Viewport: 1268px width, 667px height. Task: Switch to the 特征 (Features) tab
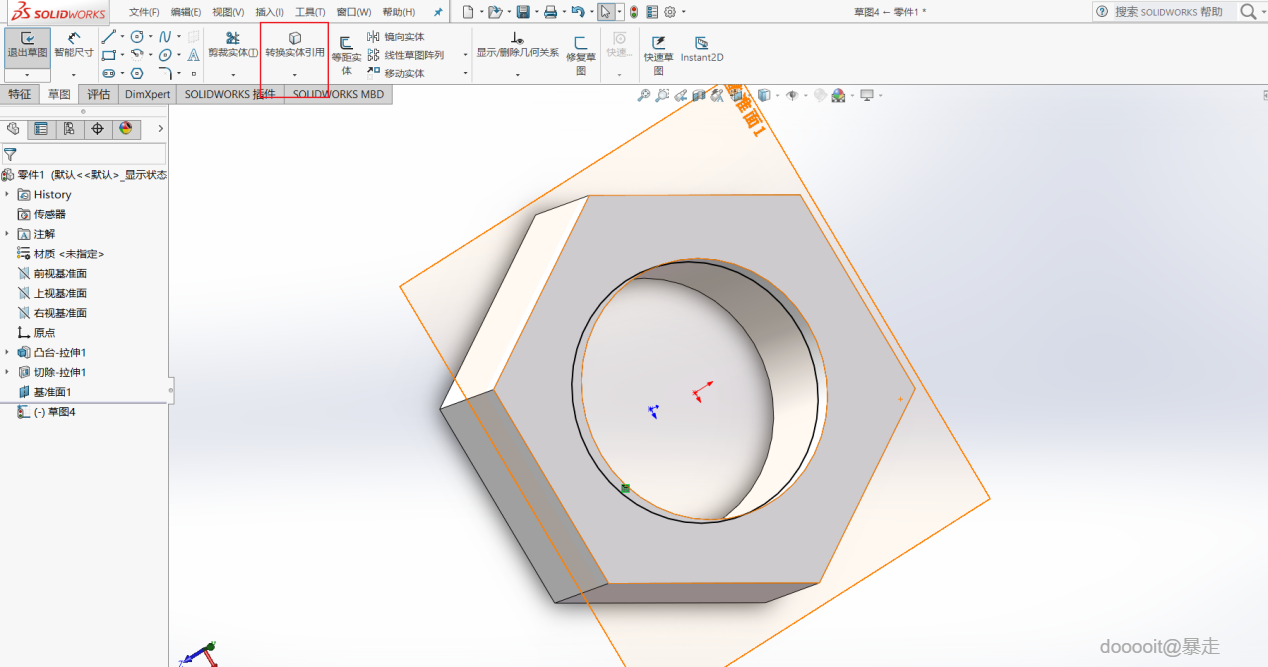(20, 94)
